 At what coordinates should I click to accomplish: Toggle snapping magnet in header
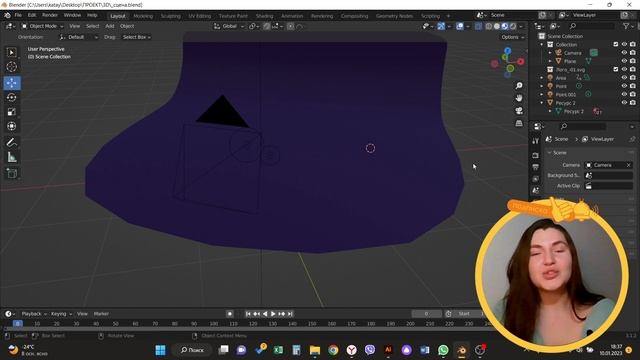[267, 26]
